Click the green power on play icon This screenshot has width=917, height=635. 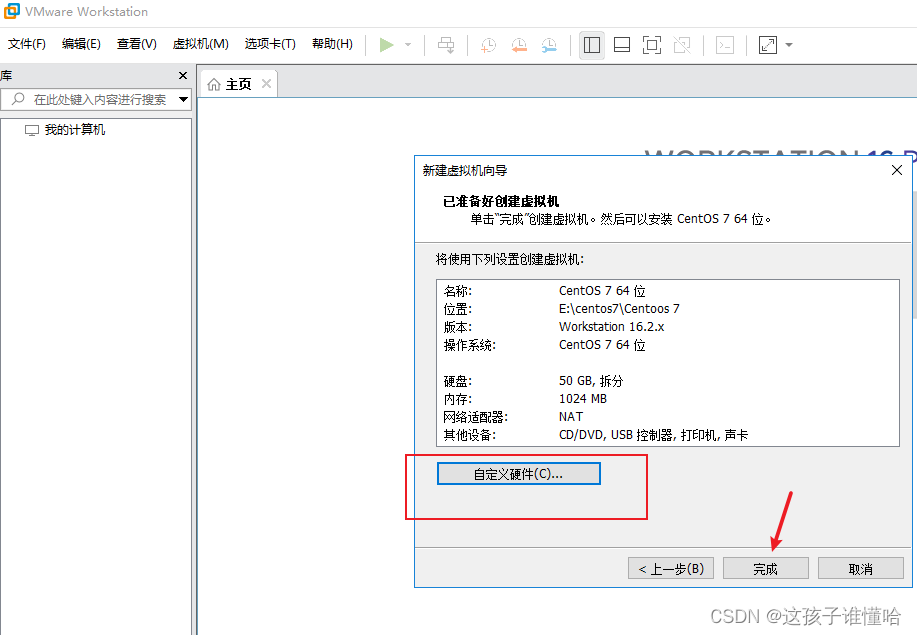pos(386,45)
